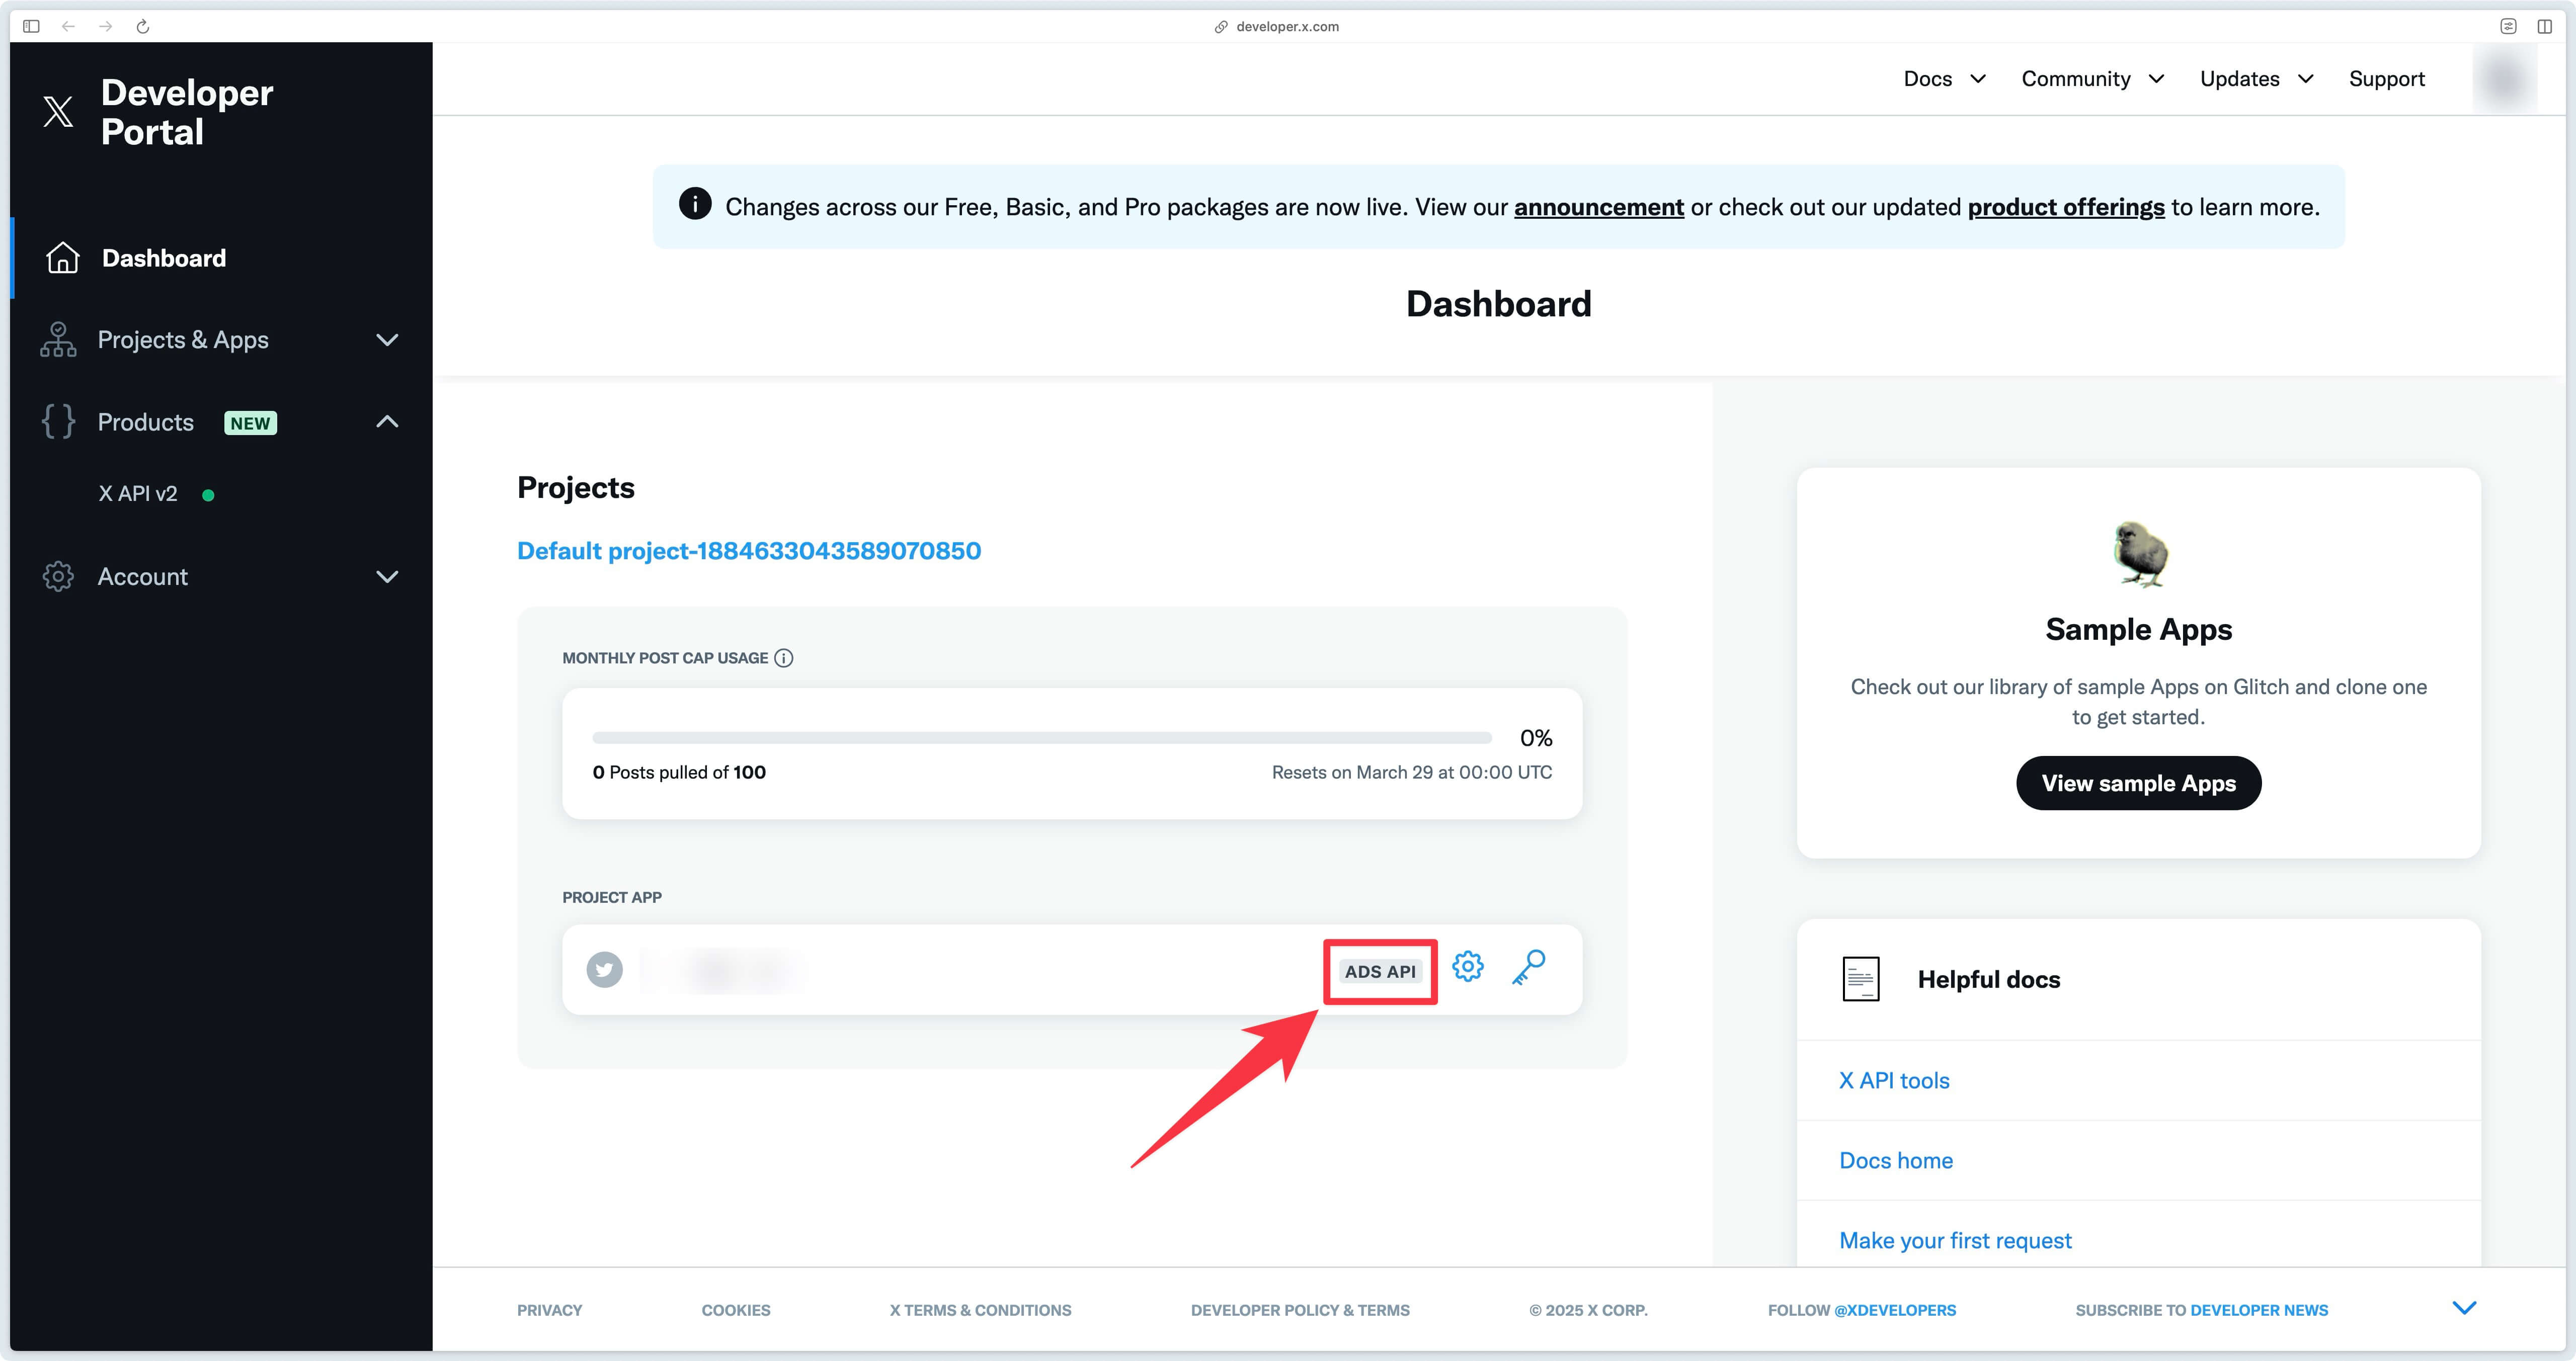This screenshot has height=1361, width=2576.
Task: Click the Developer Portal title
Action: pyautogui.click(x=187, y=112)
